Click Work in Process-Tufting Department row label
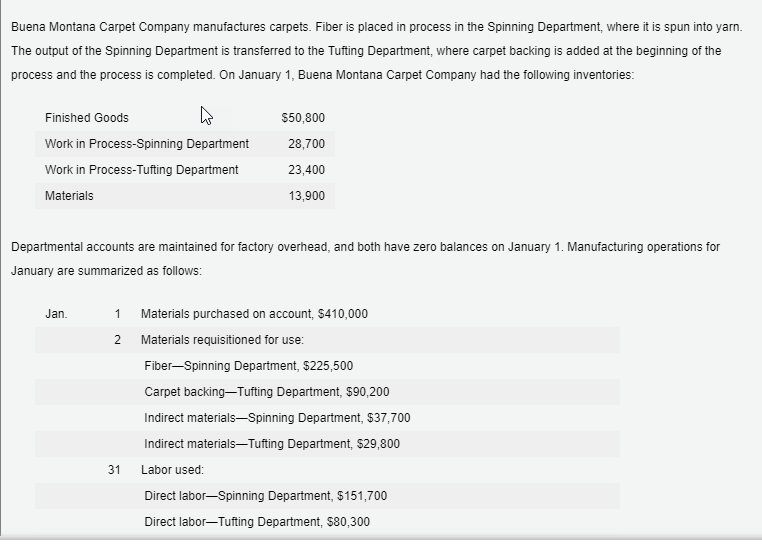The image size is (762, 545). [141, 170]
